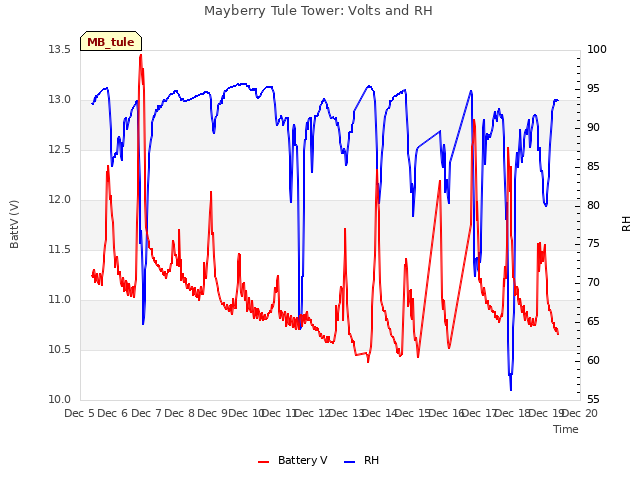Click the Time axis label
640x480 pixels.
(566, 429)
